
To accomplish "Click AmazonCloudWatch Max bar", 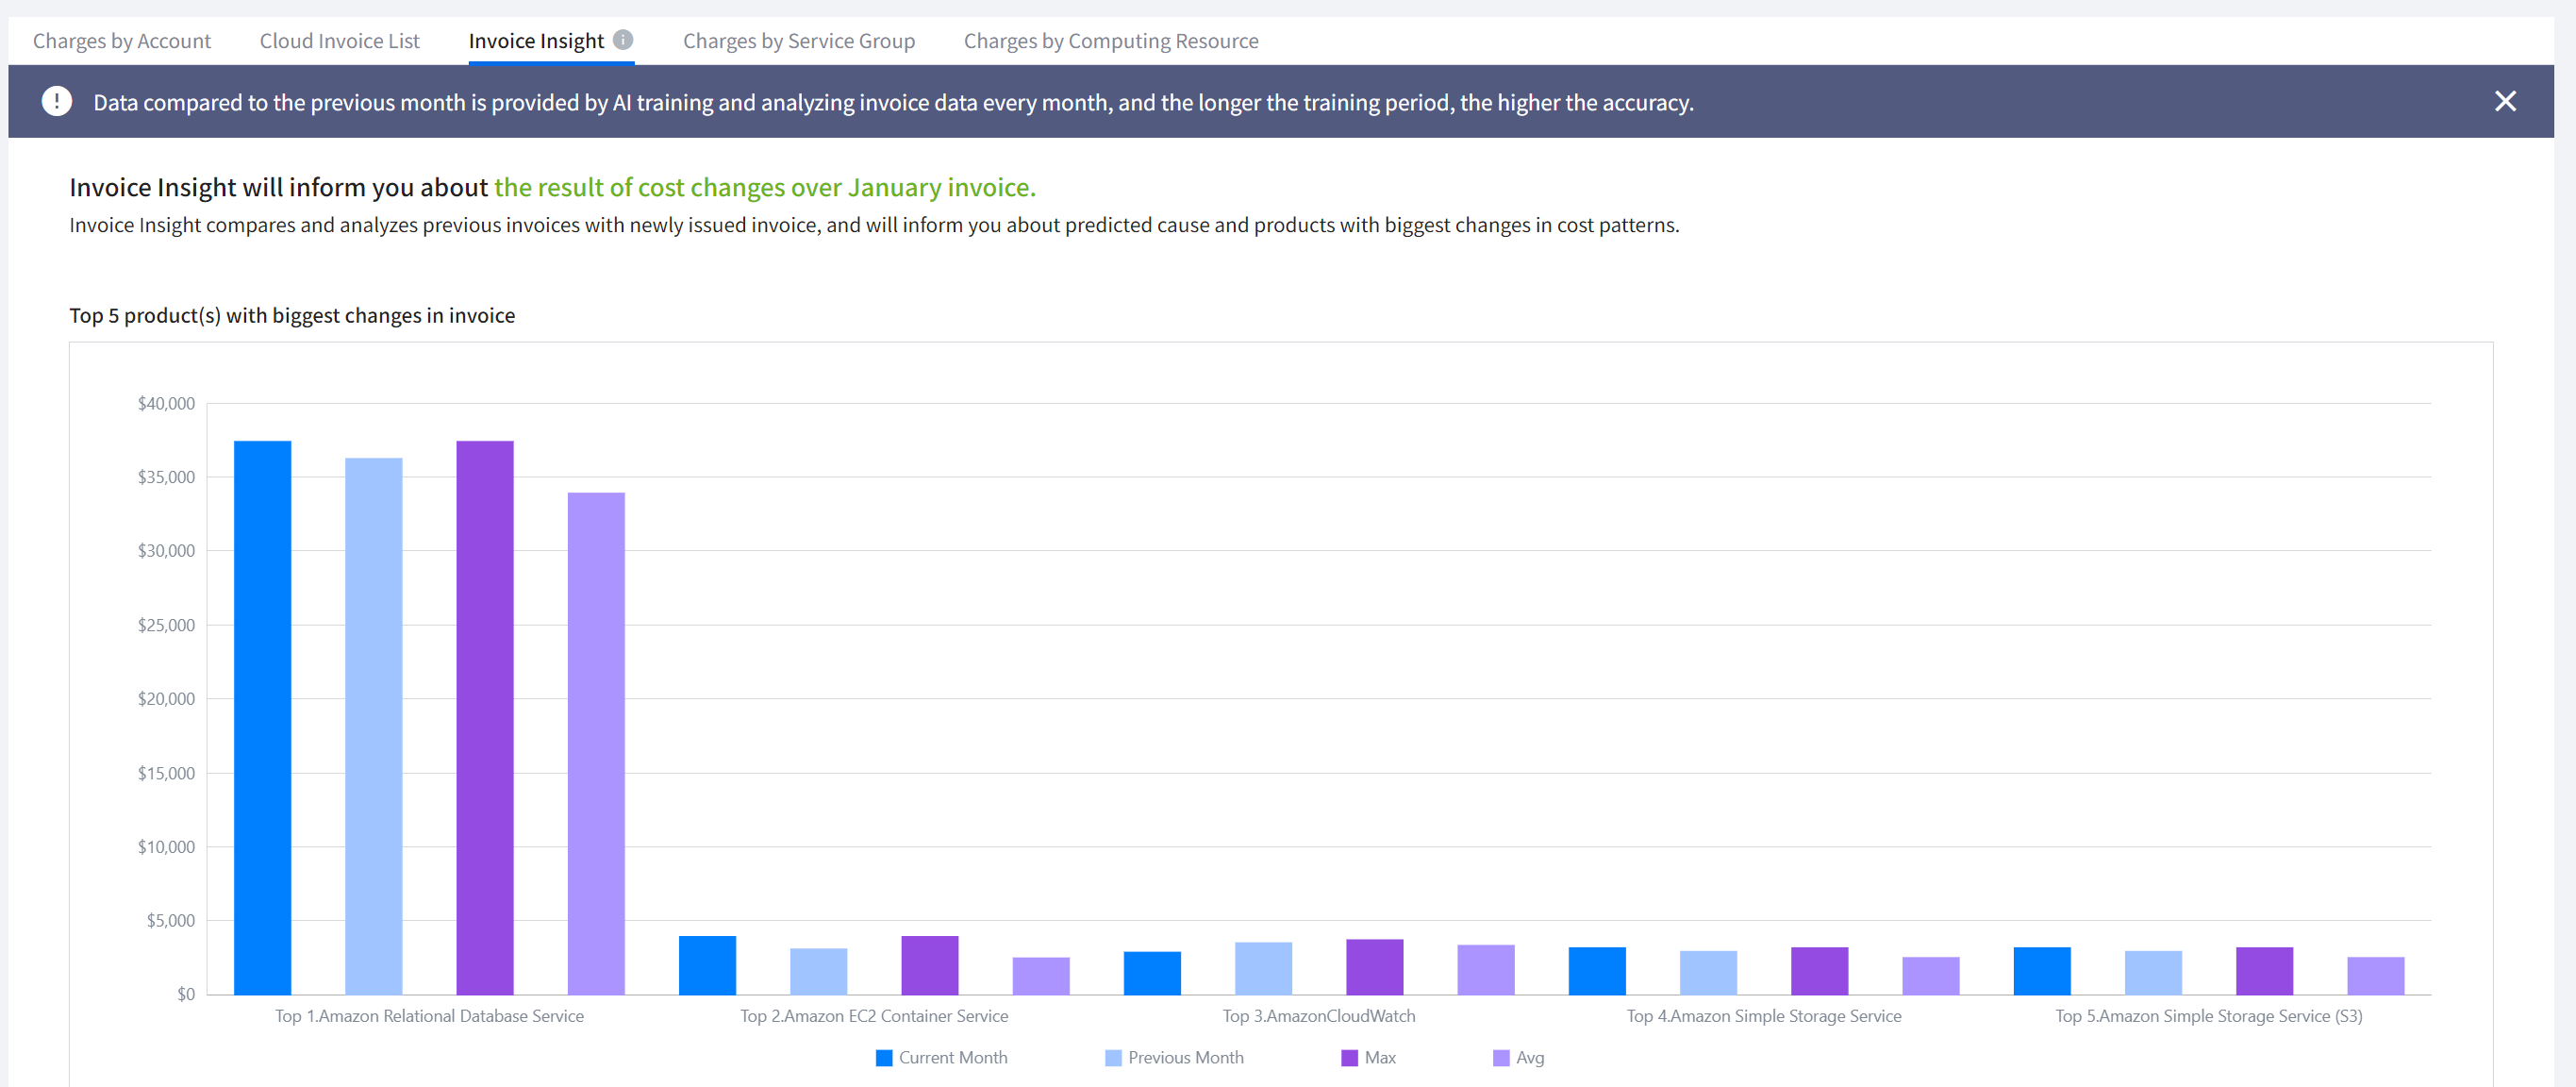I will coord(1374,966).
